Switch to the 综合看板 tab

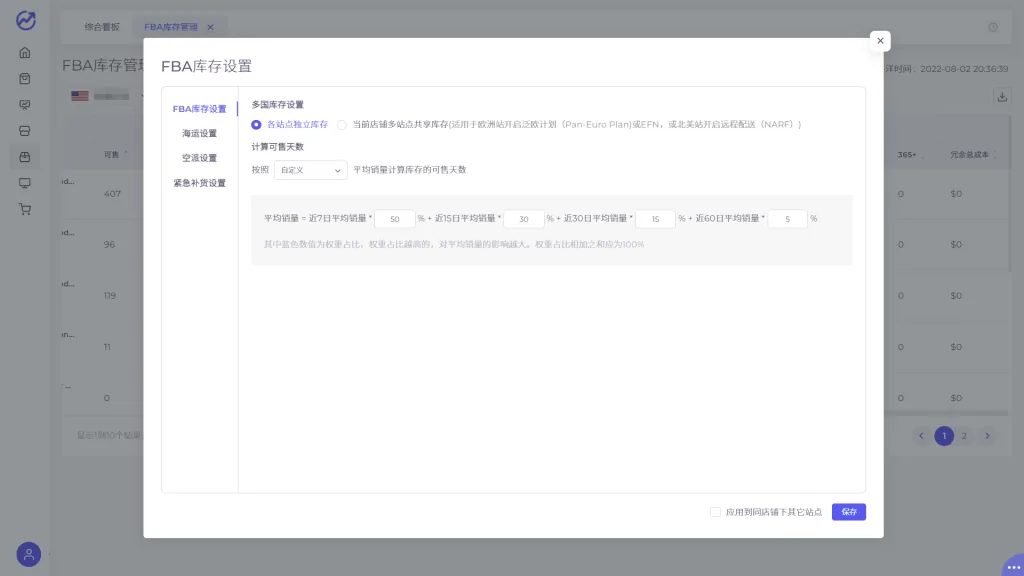pyautogui.click(x=102, y=27)
